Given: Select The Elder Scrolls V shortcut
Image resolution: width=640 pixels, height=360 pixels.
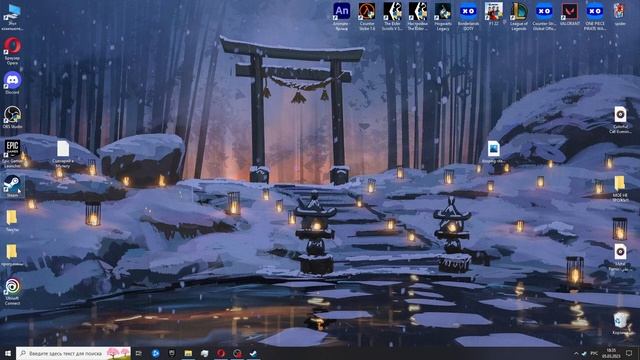Looking at the screenshot, I should [392, 16].
